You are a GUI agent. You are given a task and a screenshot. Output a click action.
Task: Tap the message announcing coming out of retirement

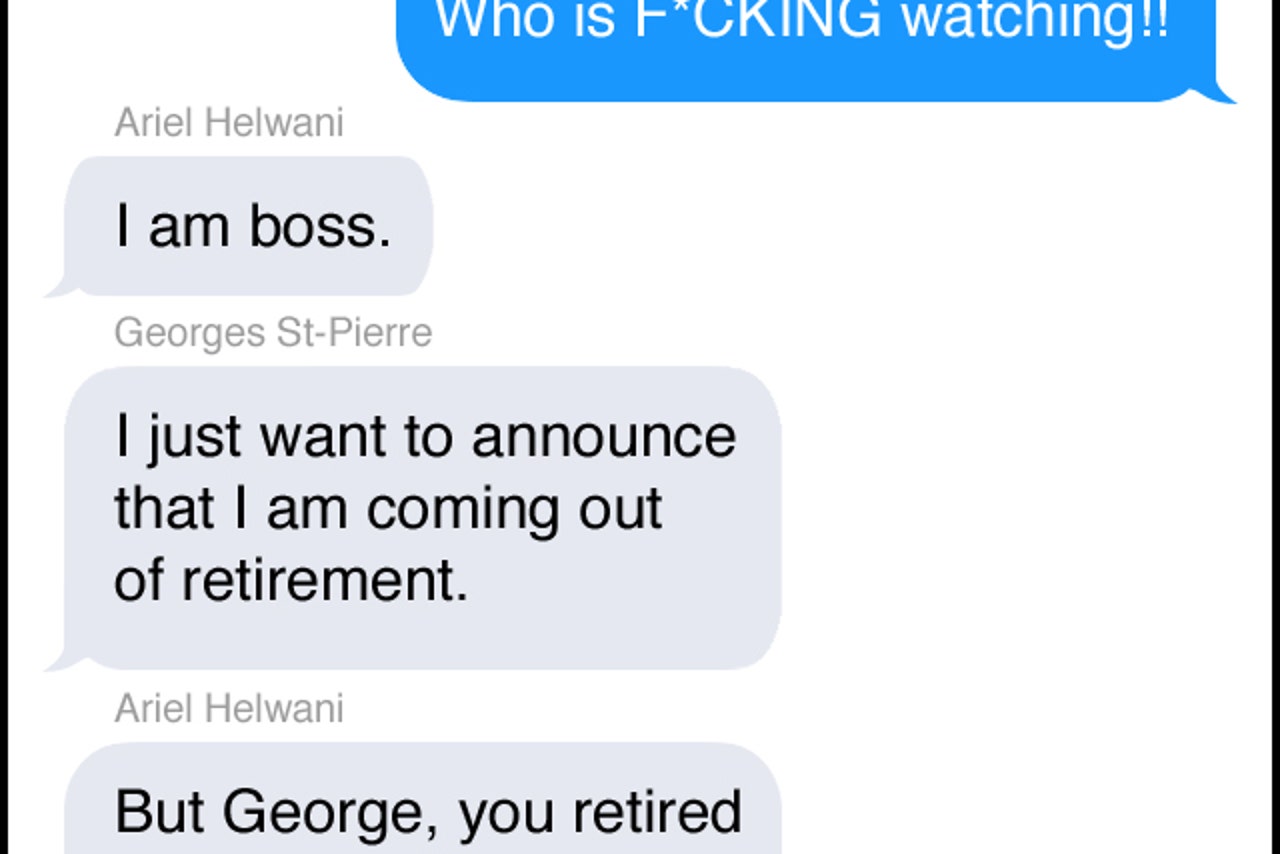click(x=422, y=518)
